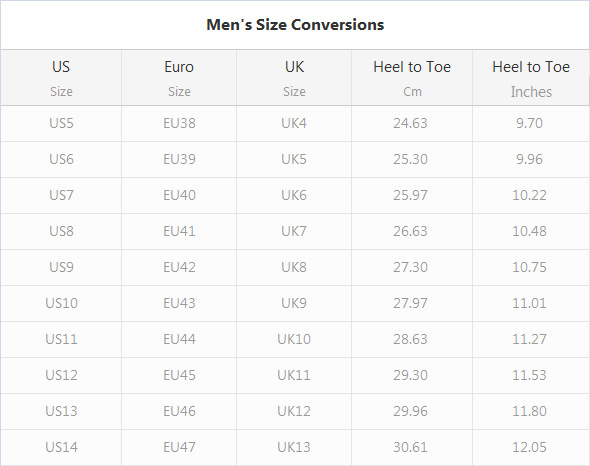The image size is (590, 466).
Task: Select the 26.63 cm value
Action: pos(411,231)
